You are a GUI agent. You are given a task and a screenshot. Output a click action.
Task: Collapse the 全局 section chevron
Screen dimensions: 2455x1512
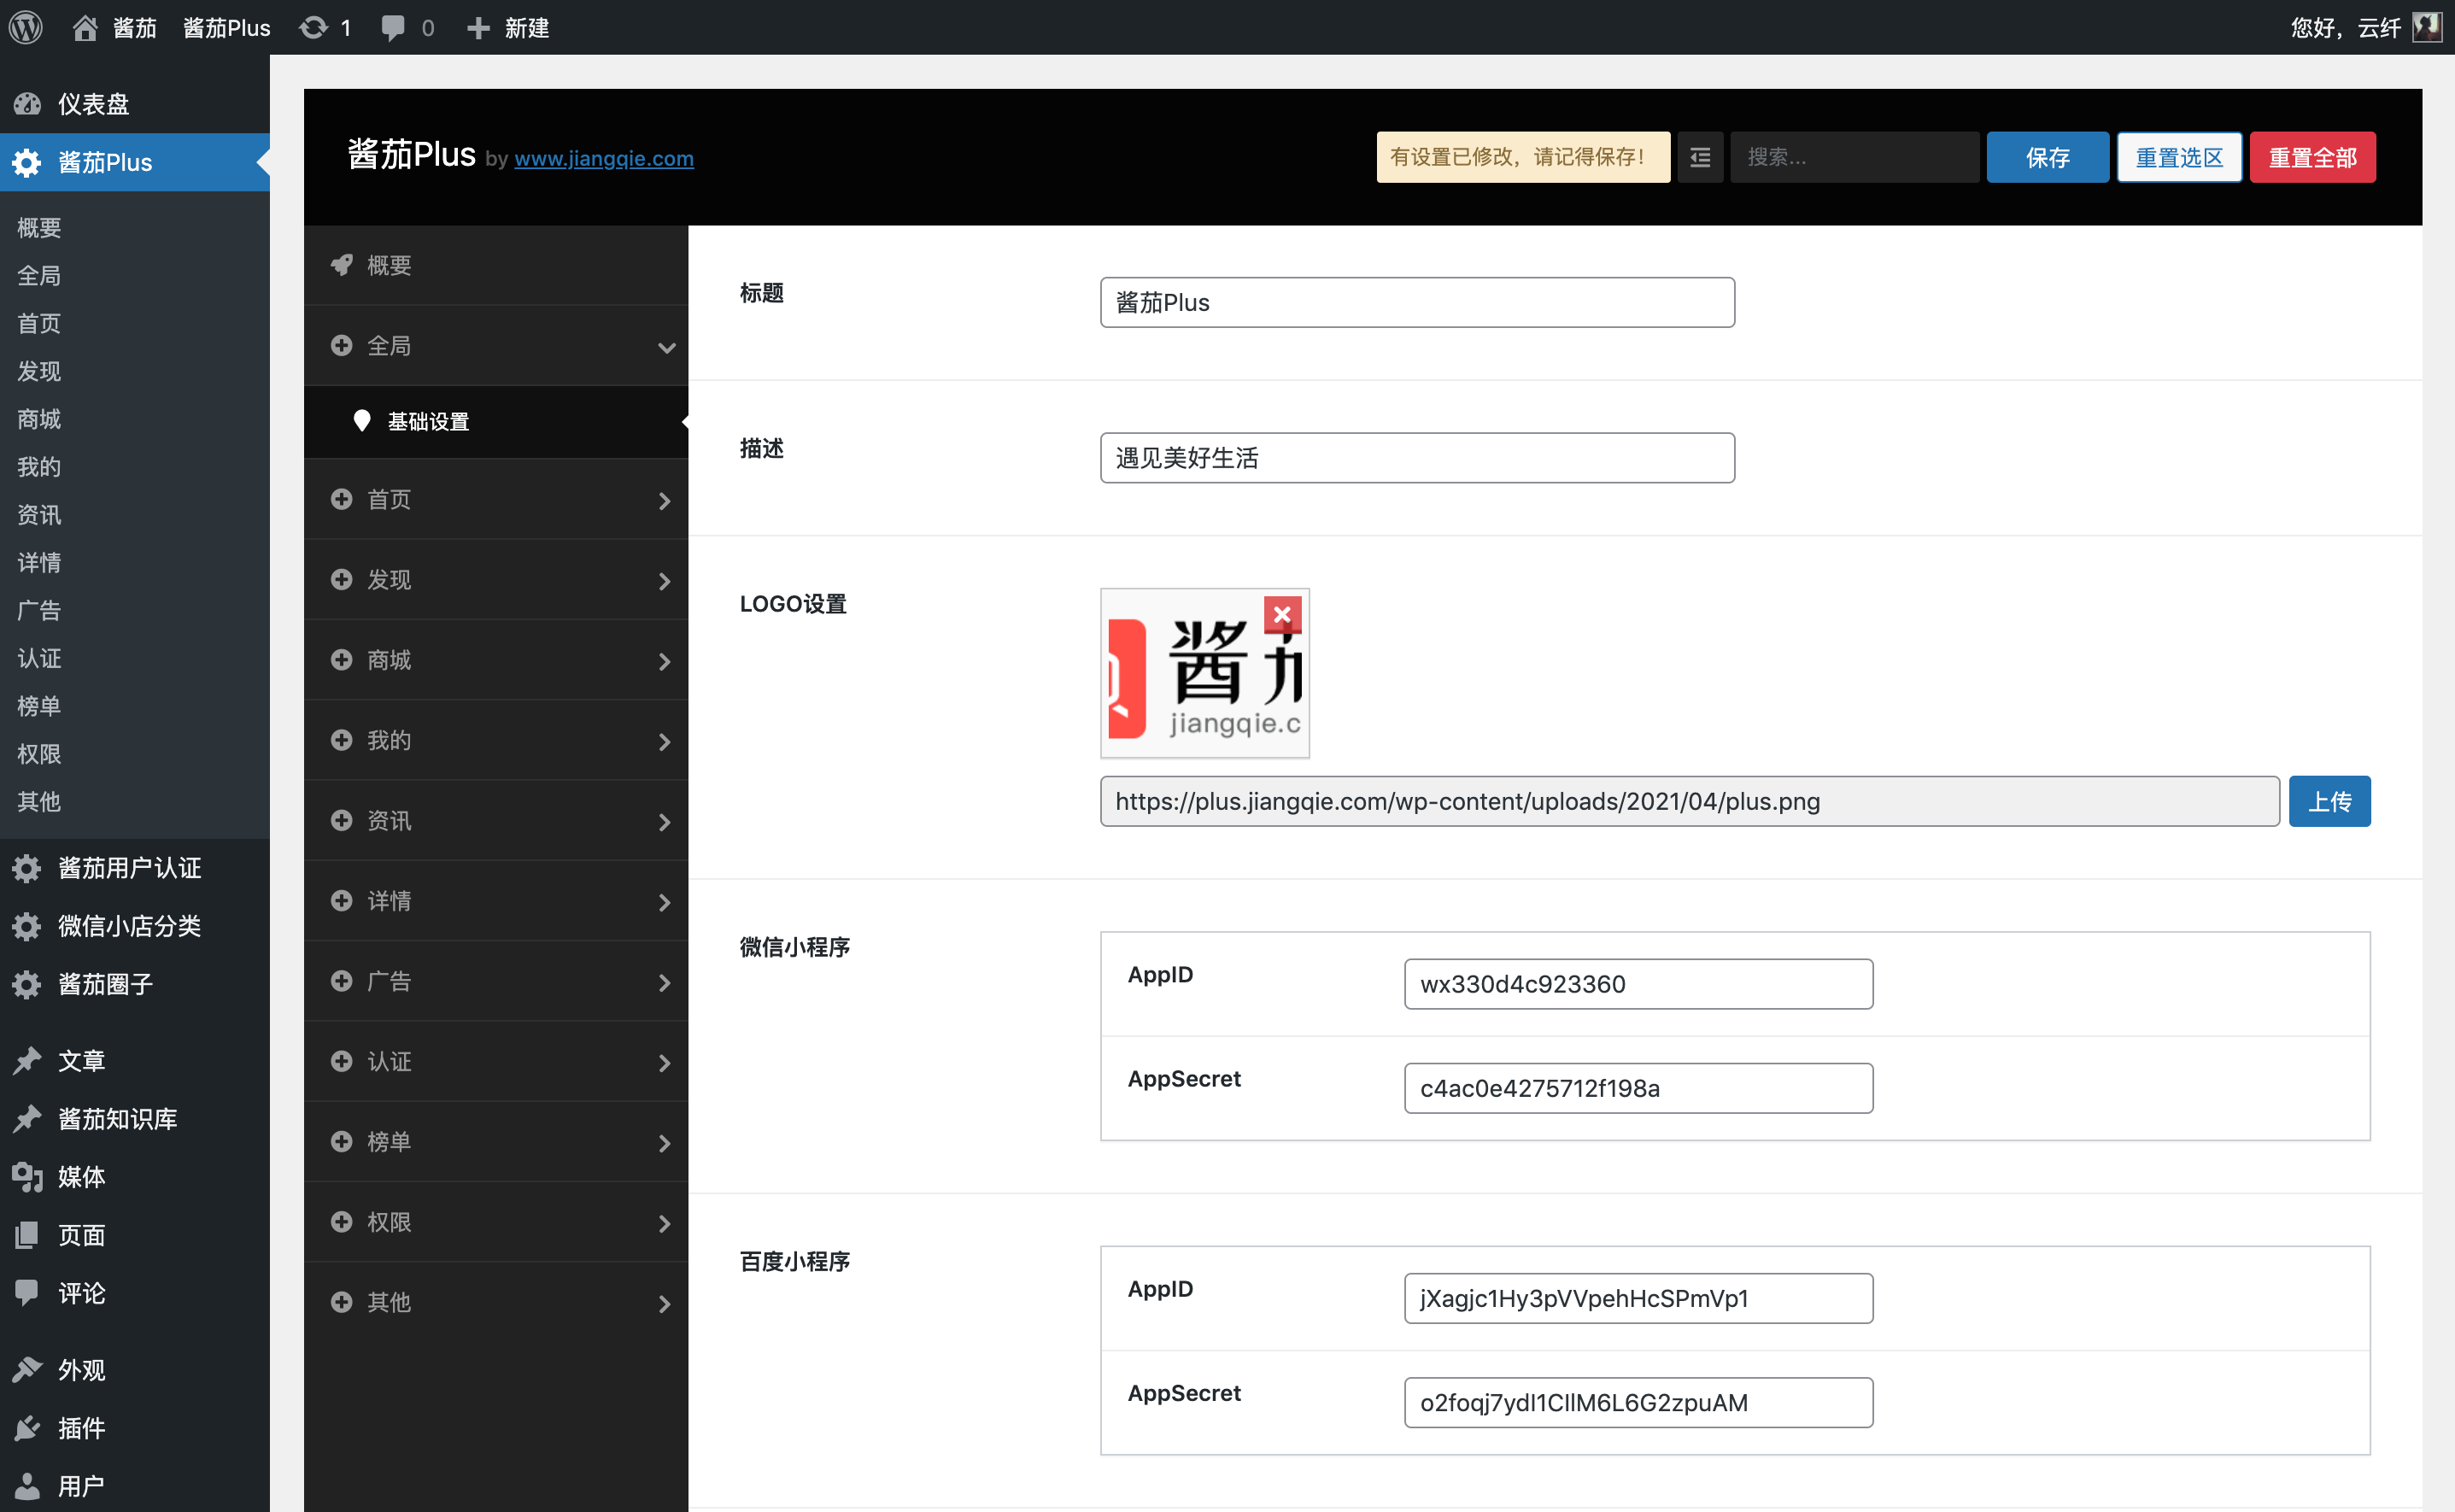666,347
